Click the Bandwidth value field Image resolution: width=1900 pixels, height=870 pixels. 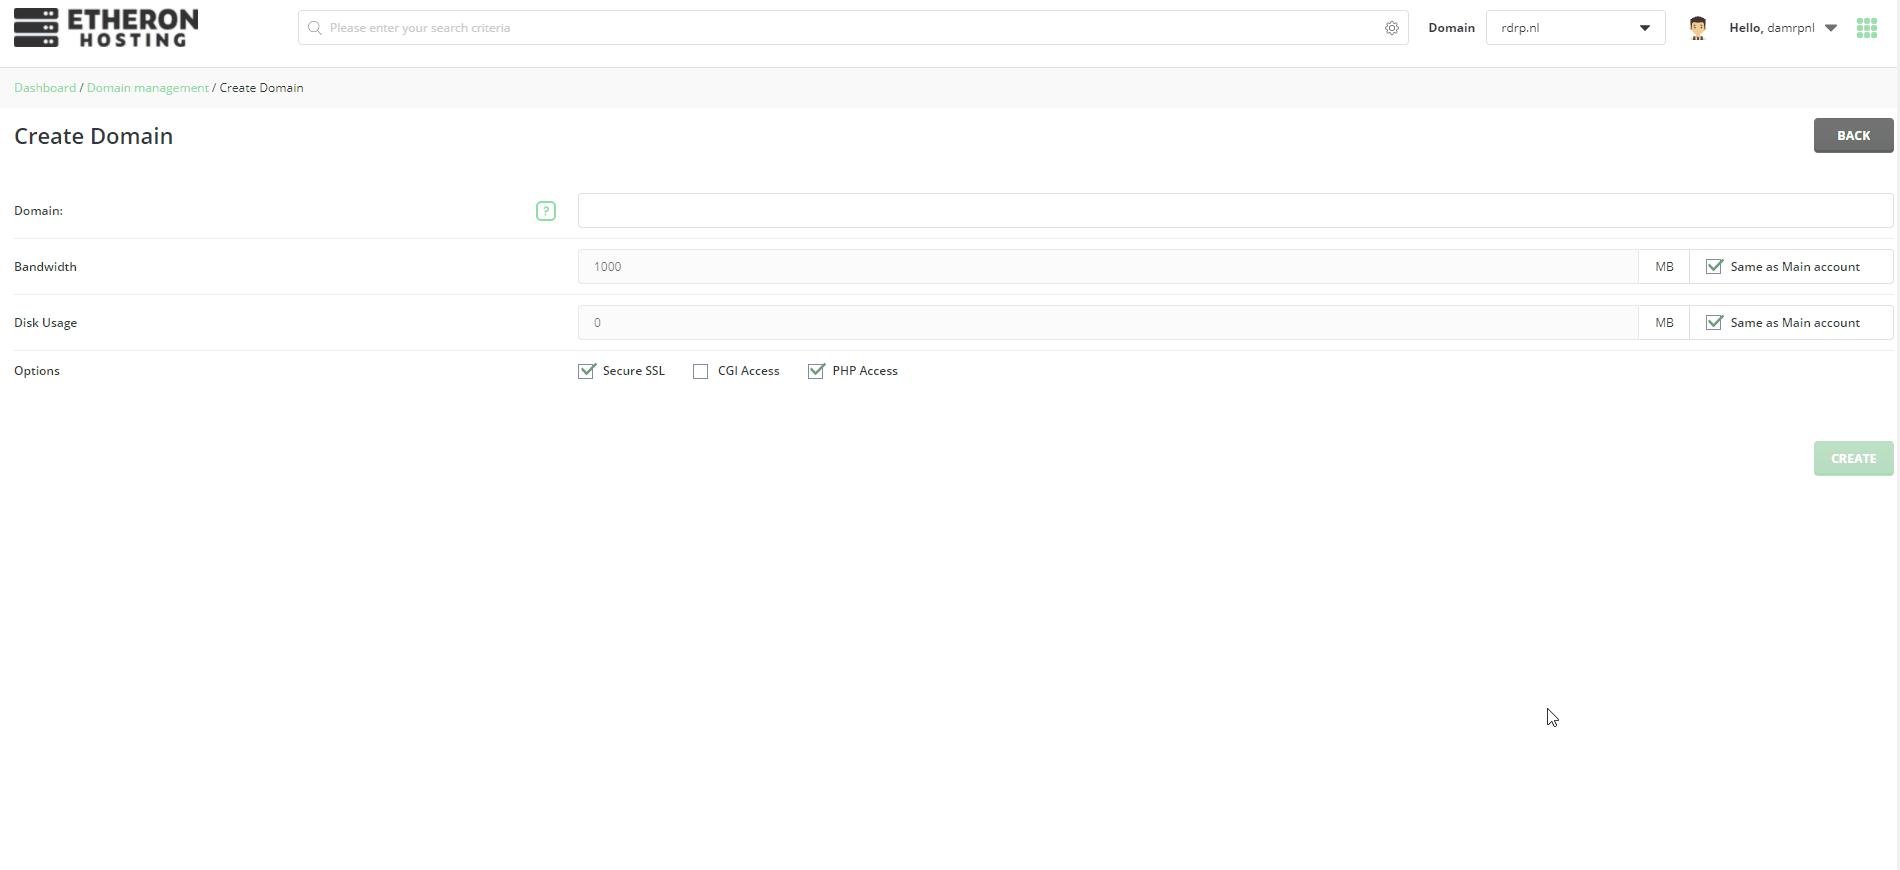click(1107, 267)
